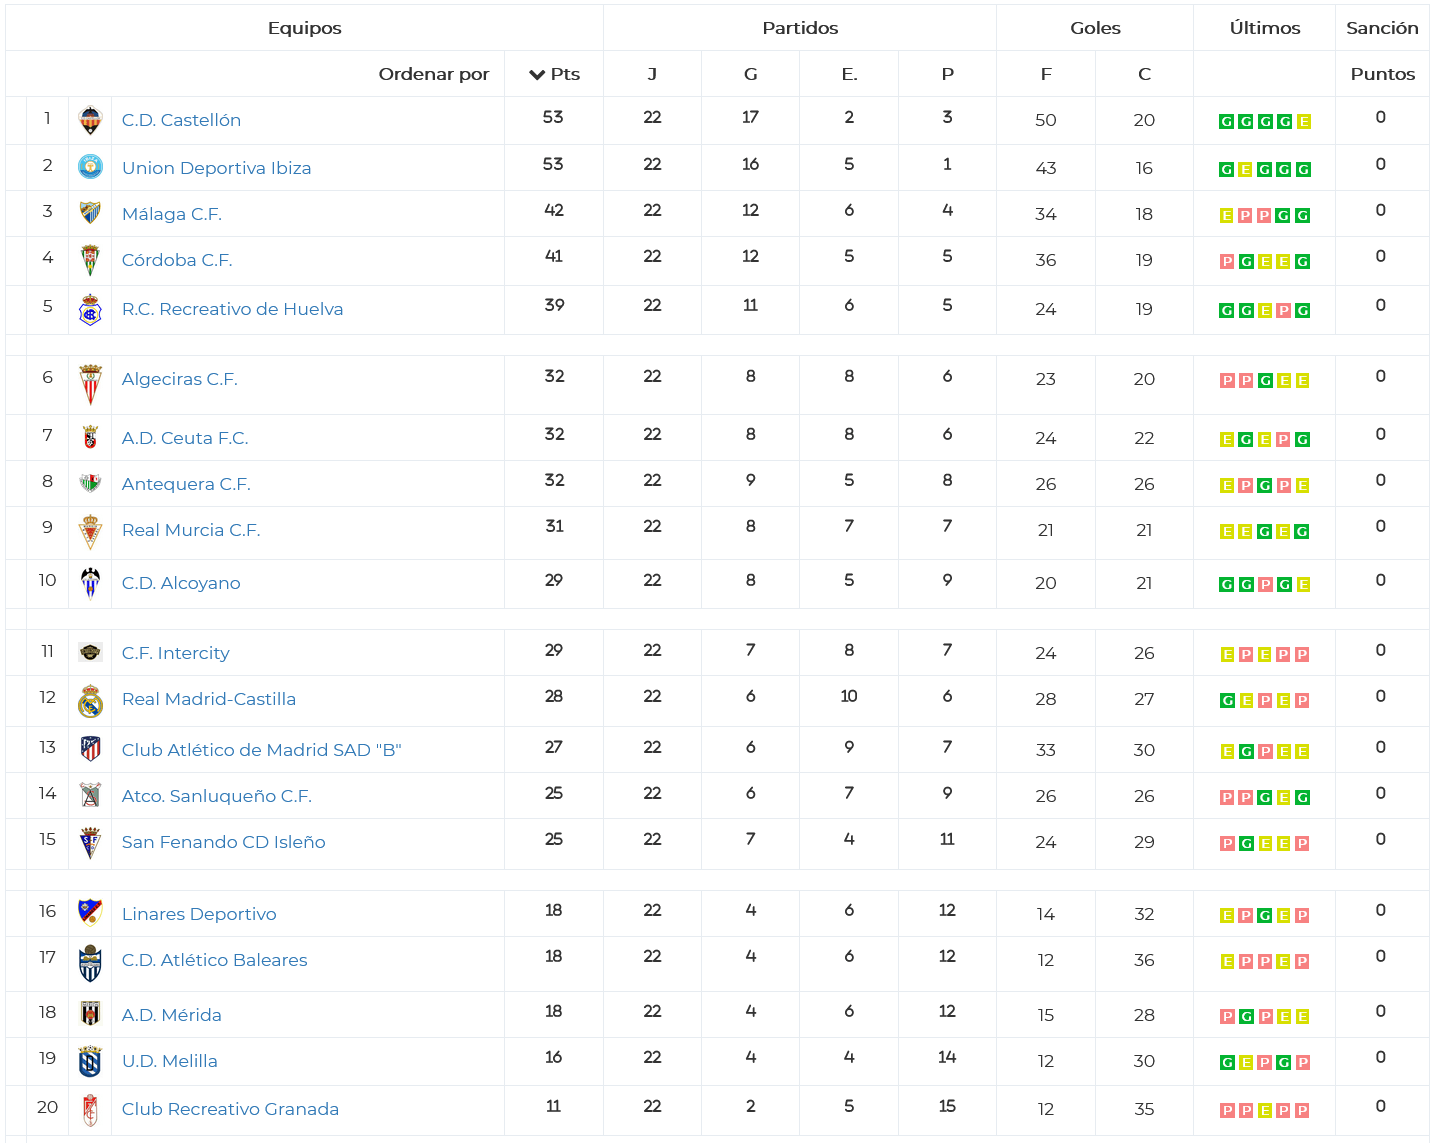Click the Málaga C.F. crest
1435x1143 pixels.
(90, 212)
